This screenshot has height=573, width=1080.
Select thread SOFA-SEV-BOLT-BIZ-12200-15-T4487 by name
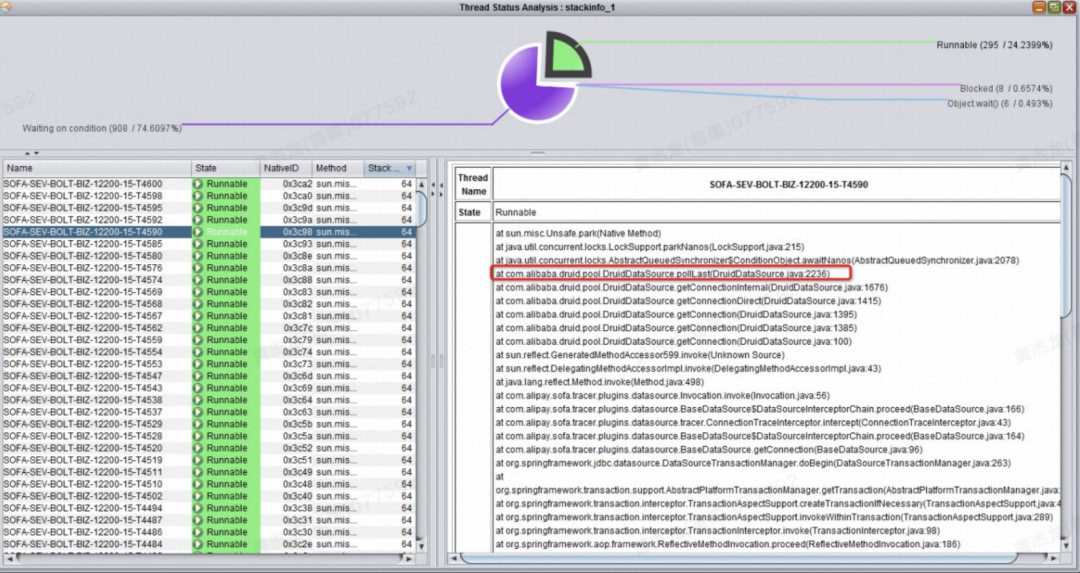[83, 520]
